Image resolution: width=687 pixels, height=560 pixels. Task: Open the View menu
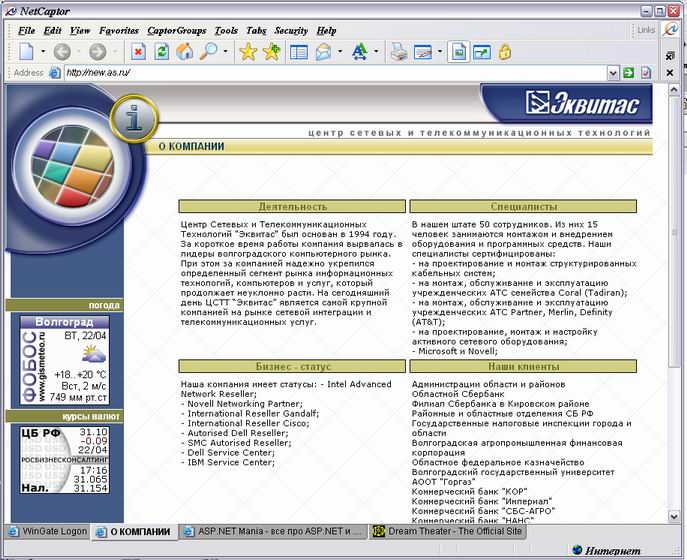pos(80,31)
